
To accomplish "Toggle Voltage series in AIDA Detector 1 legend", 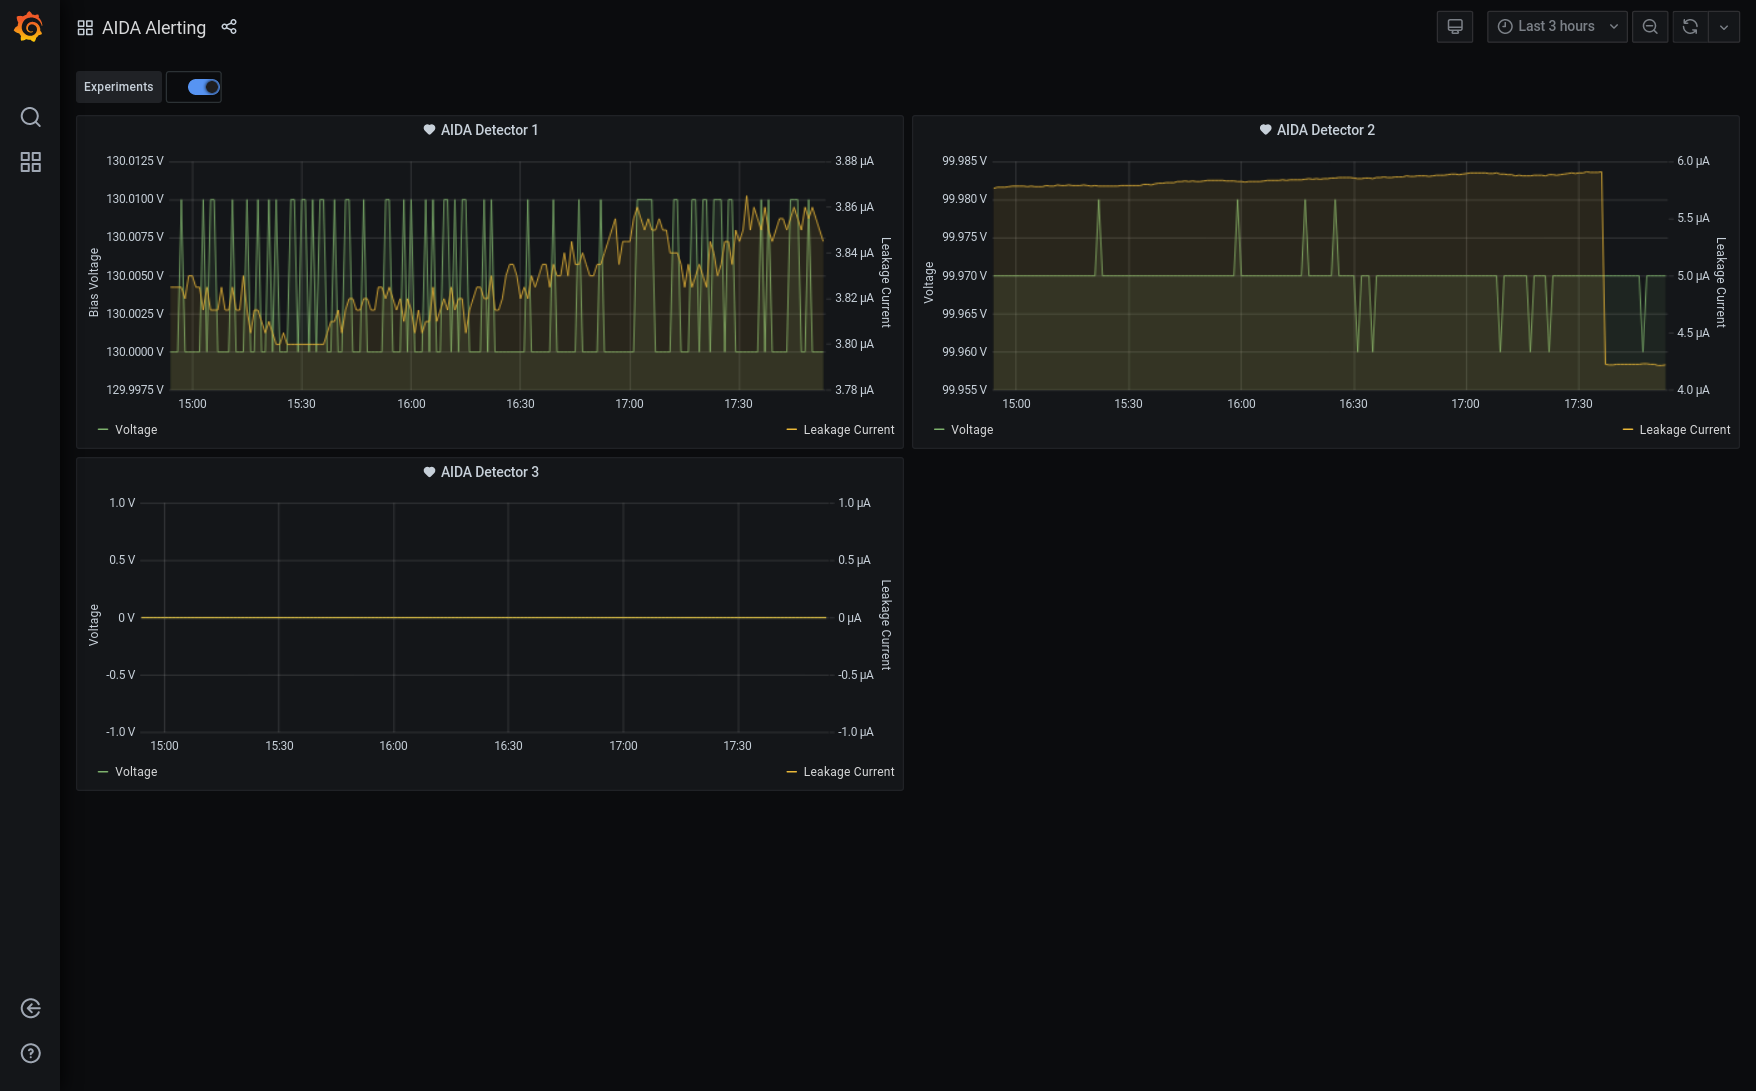I will point(136,430).
